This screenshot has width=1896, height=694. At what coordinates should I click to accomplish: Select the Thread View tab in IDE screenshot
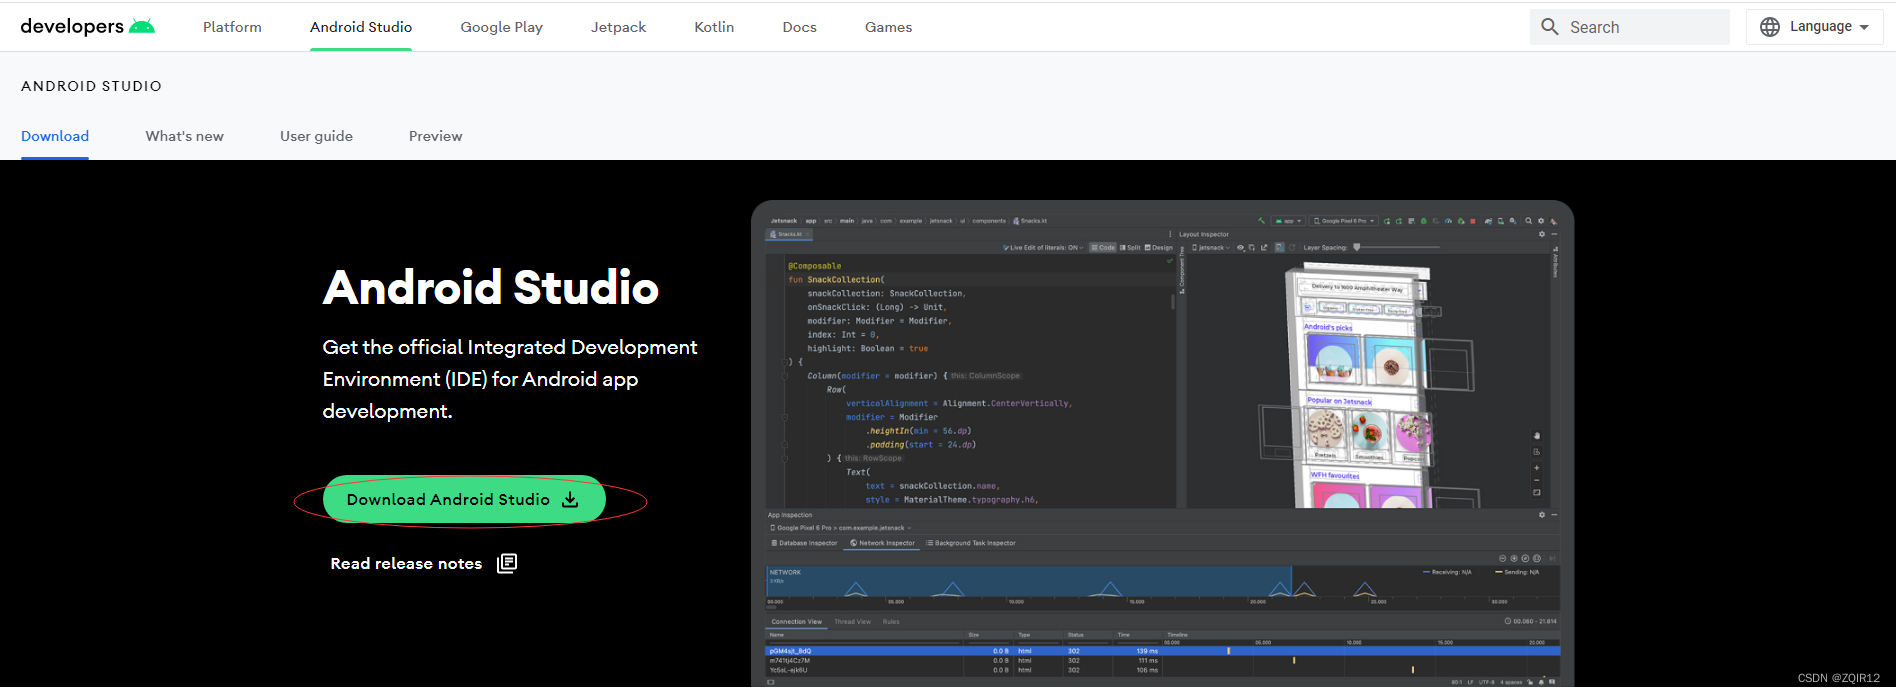[x=852, y=622]
